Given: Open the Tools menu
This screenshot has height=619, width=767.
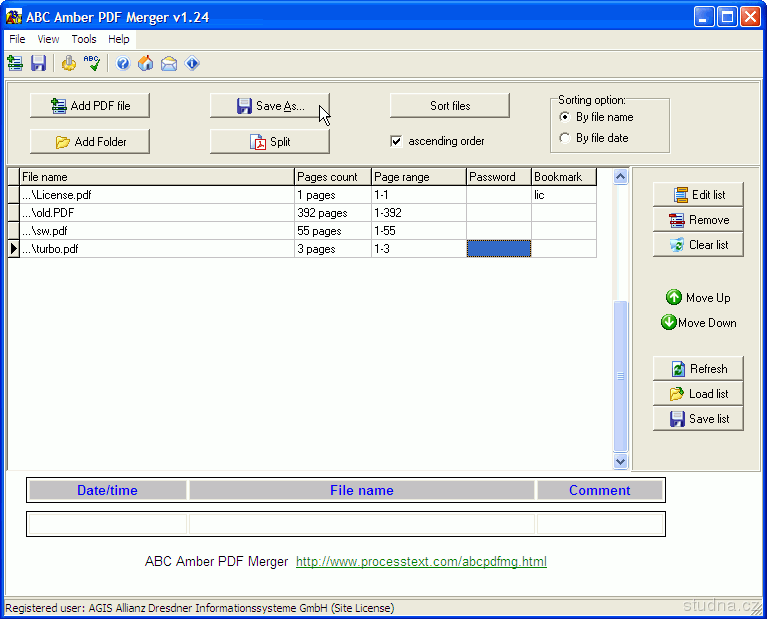Looking at the screenshot, I should pos(84,39).
